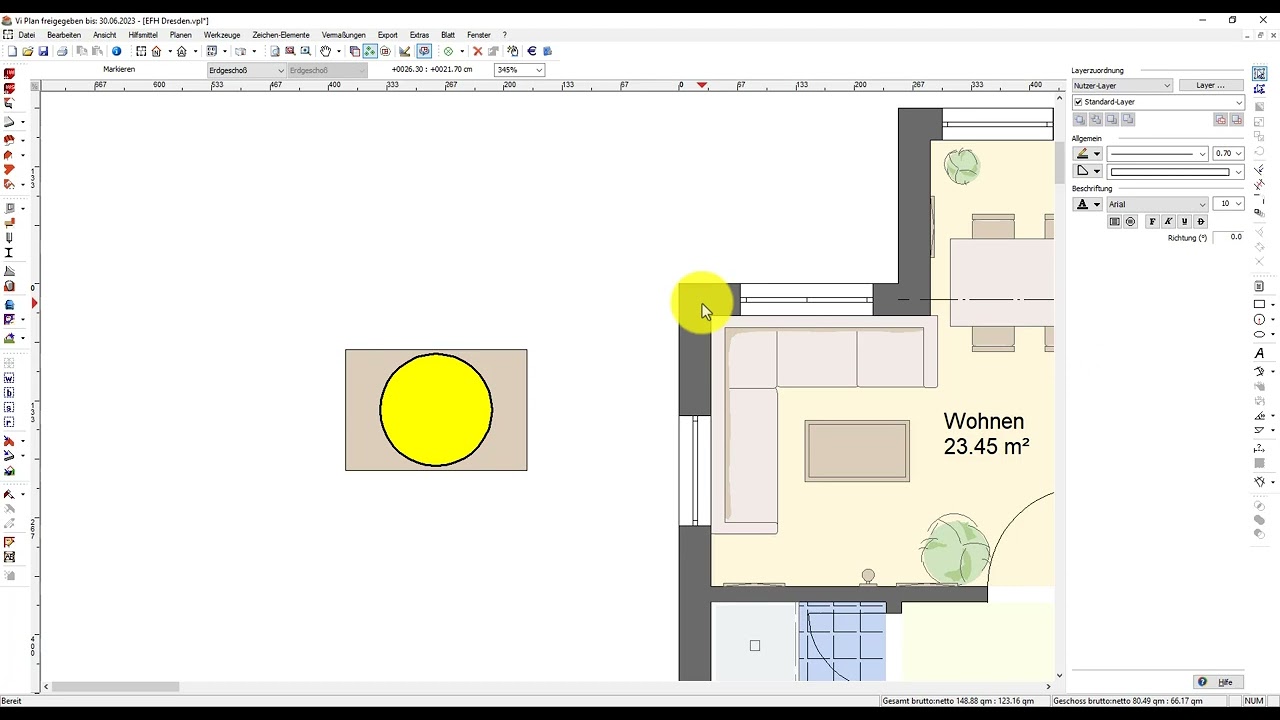This screenshot has height=720, width=1280.
Task: Open the Fenster menu
Action: (479, 35)
